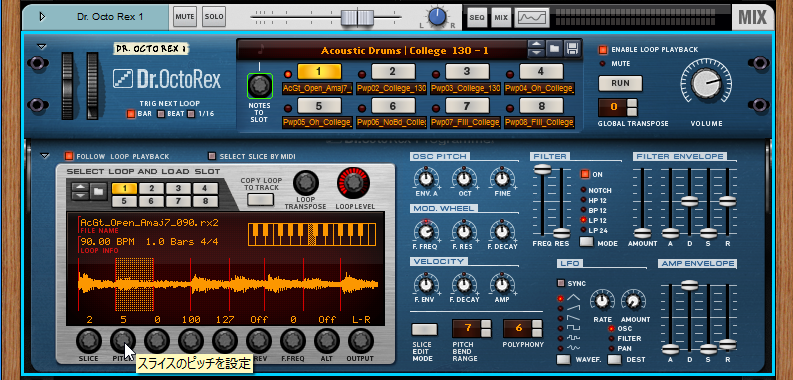Adjust Pitch Bend Range stepper
This screenshot has height=380, width=793.
click(x=486, y=329)
